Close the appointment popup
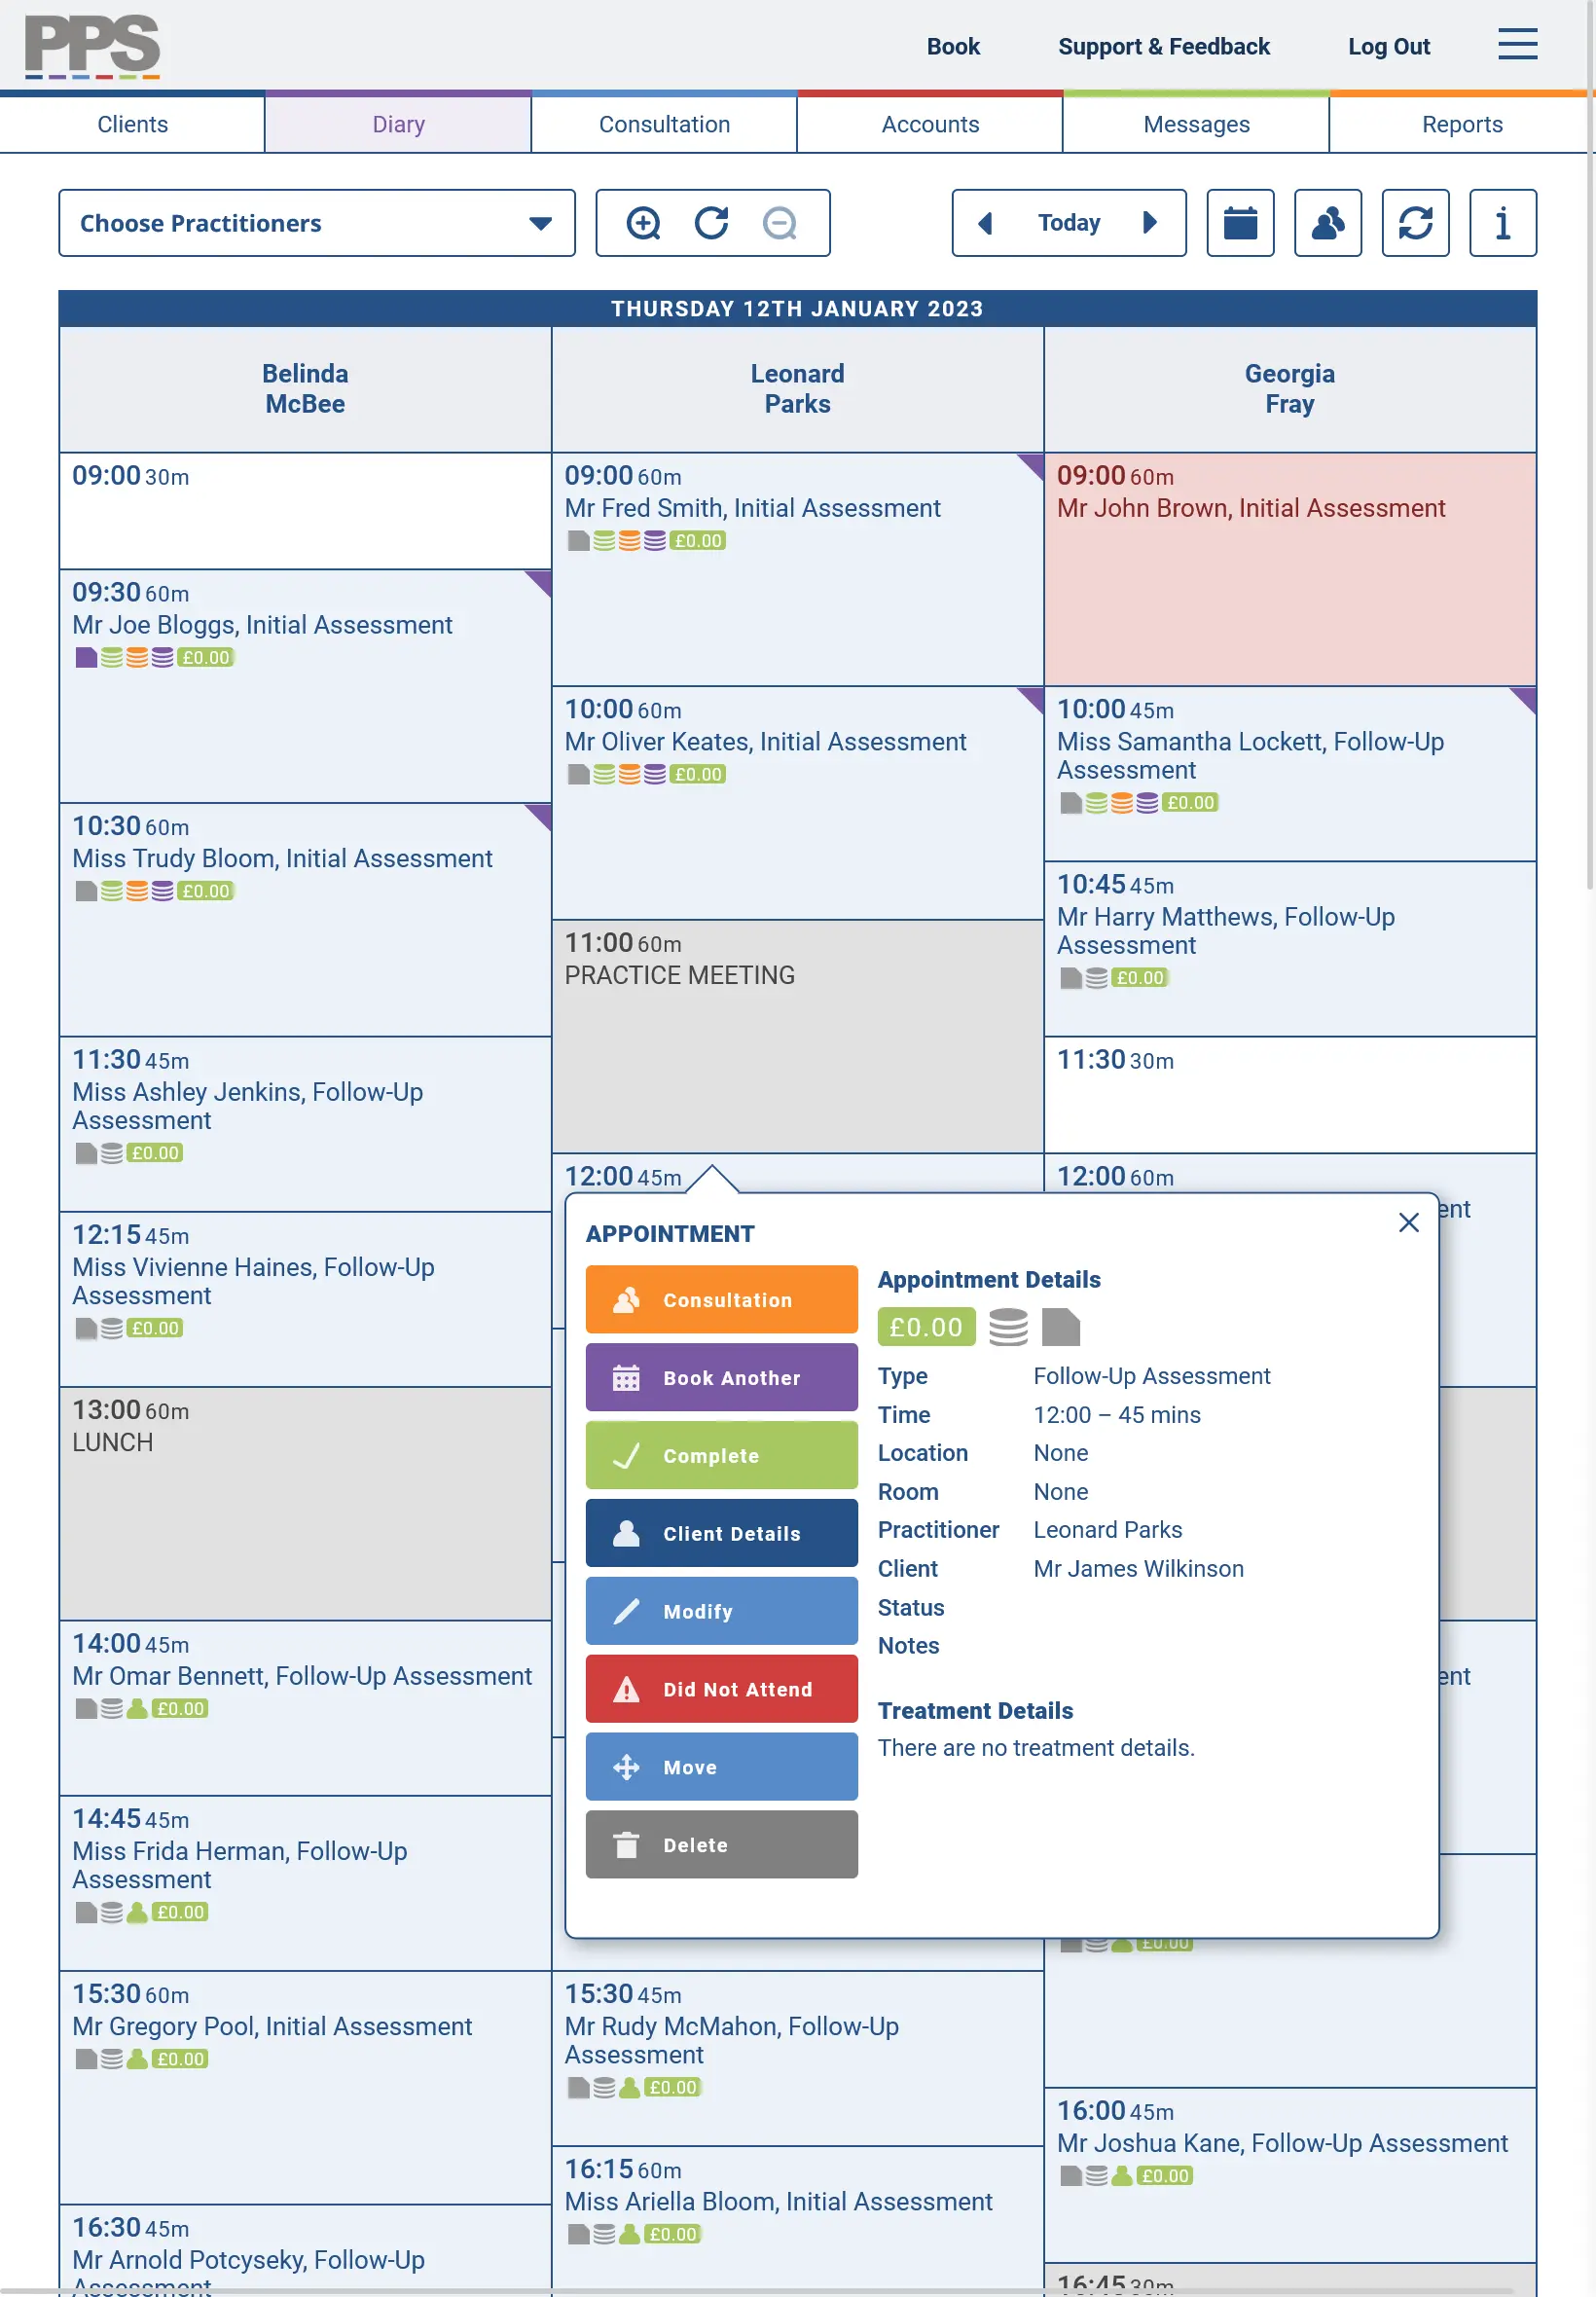Screen dimensions: 1596x2297 tap(1408, 1222)
